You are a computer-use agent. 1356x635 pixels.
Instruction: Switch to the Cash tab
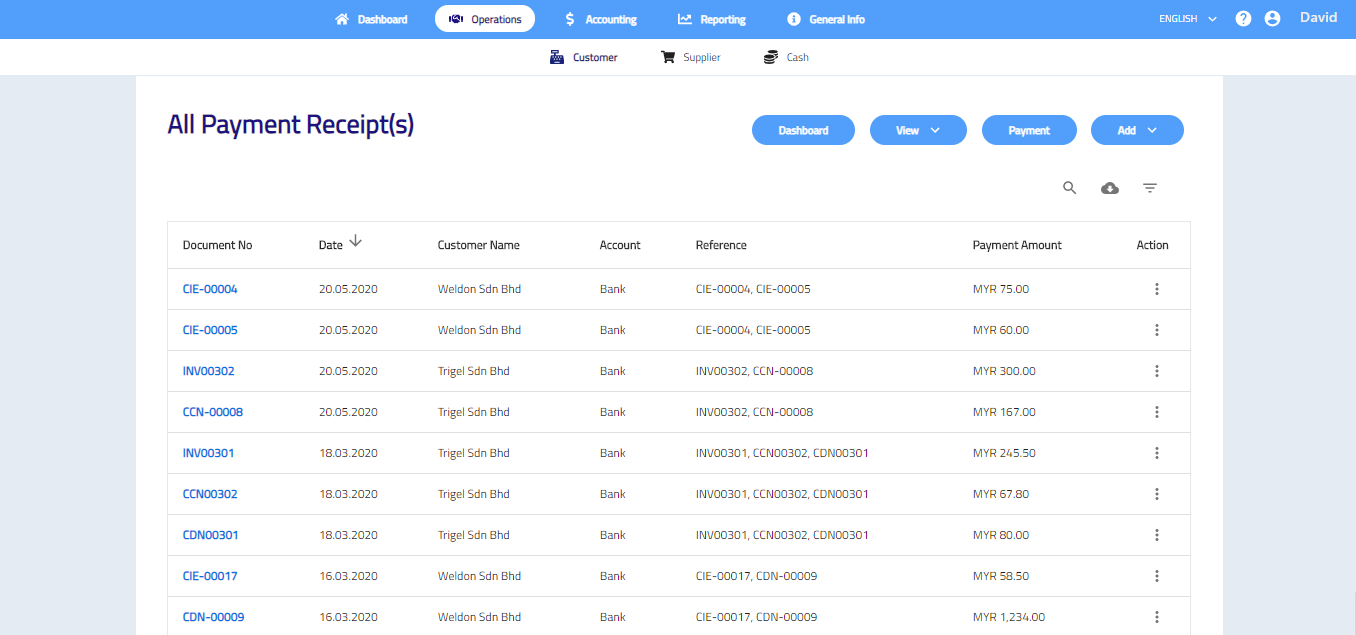pos(786,58)
